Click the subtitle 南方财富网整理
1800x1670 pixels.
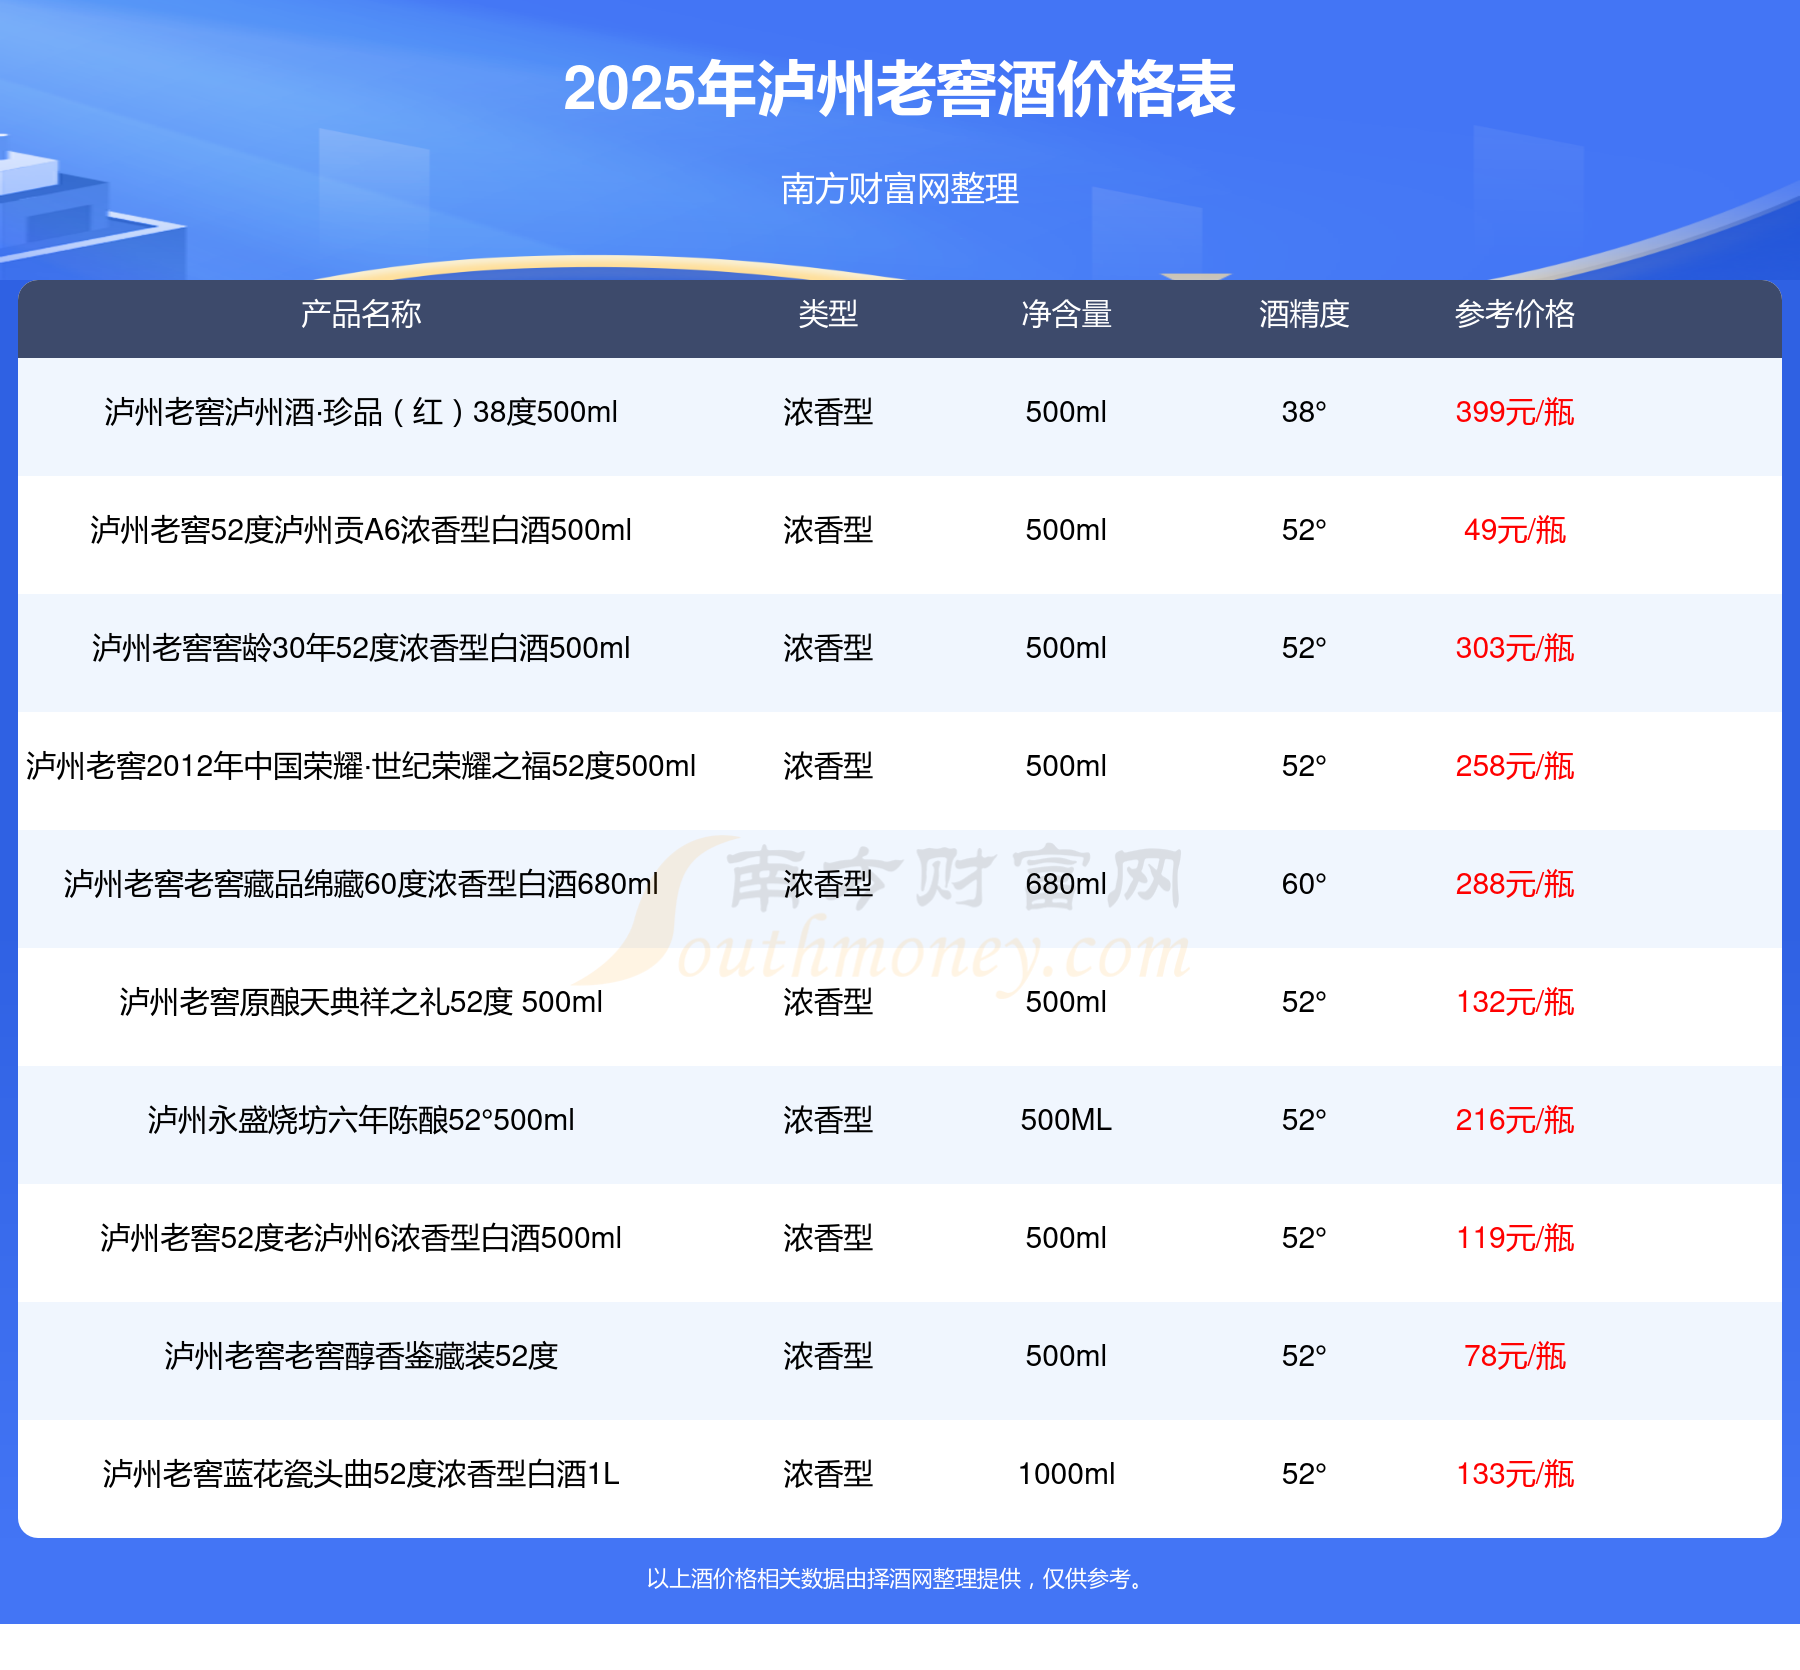[x=900, y=188]
